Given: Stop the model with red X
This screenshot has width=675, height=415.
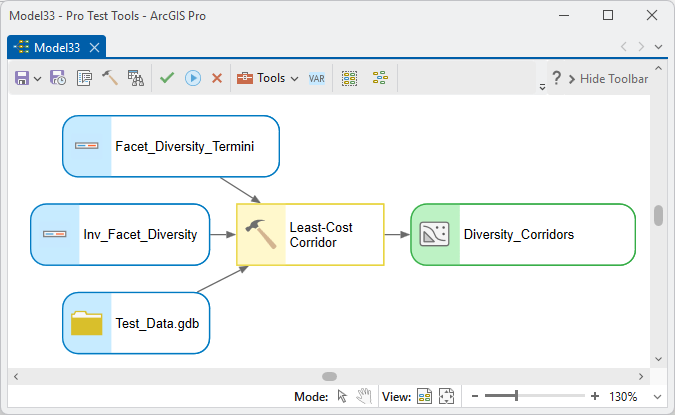Looking at the screenshot, I should 217,78.
